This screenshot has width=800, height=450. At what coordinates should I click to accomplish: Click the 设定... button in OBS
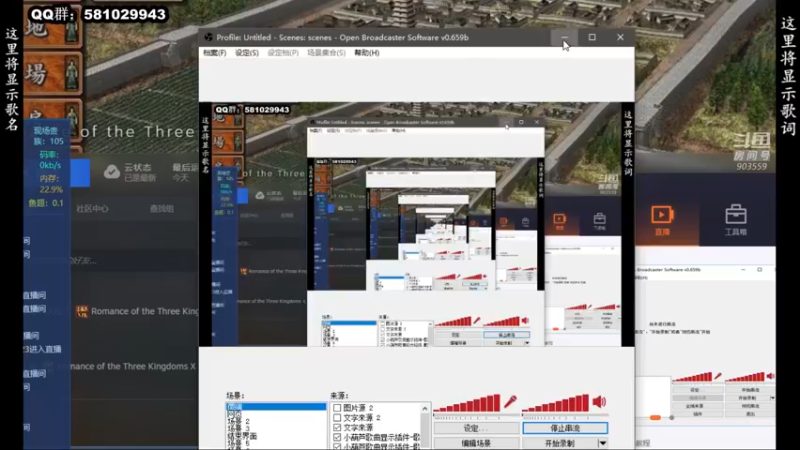(476, 428)
